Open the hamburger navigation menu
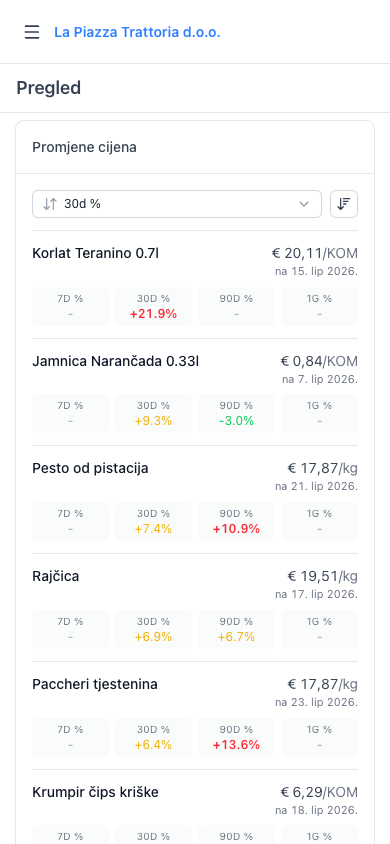The height and width of the screenshot is (844, 390). coord(32,32)
